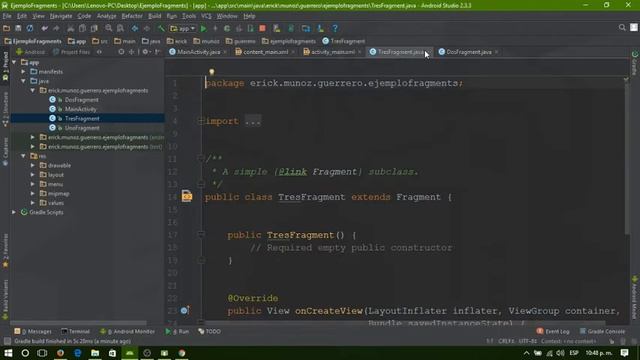Select DosFragment in project tree
640x360 pixels.
click(x=82, y=100)
